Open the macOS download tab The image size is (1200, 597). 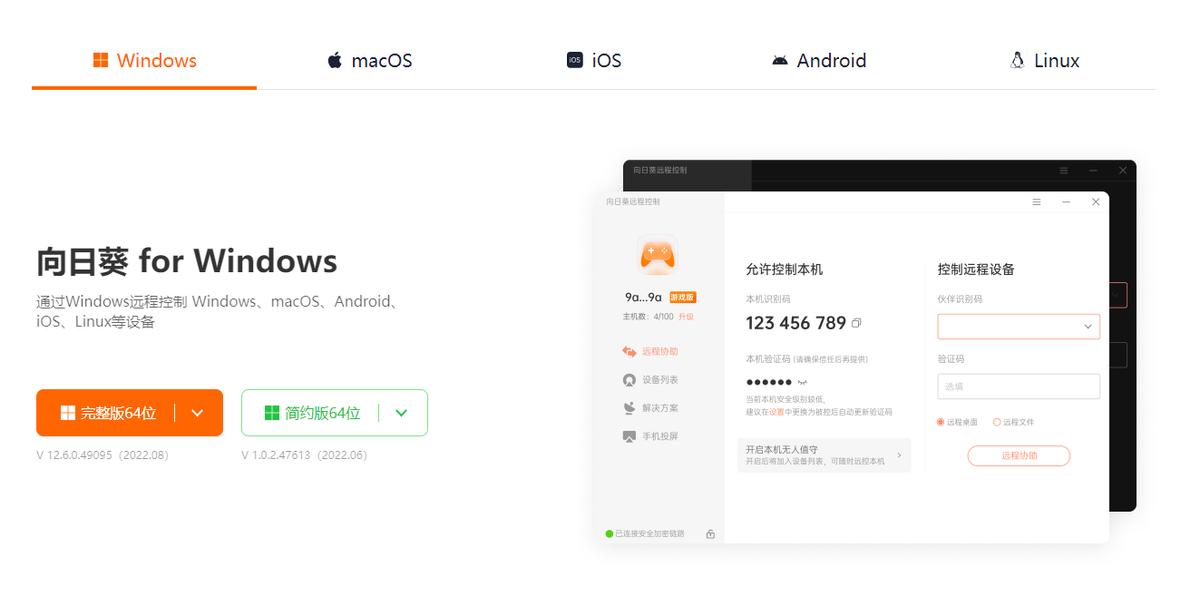(370, 60)
